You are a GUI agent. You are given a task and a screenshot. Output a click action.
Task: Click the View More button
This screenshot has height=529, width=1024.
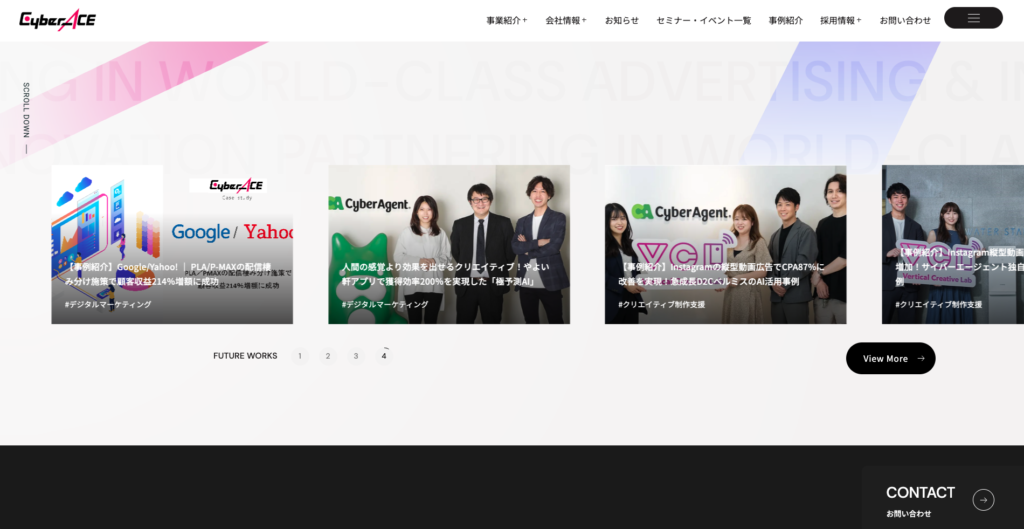(x=891, y=359)
